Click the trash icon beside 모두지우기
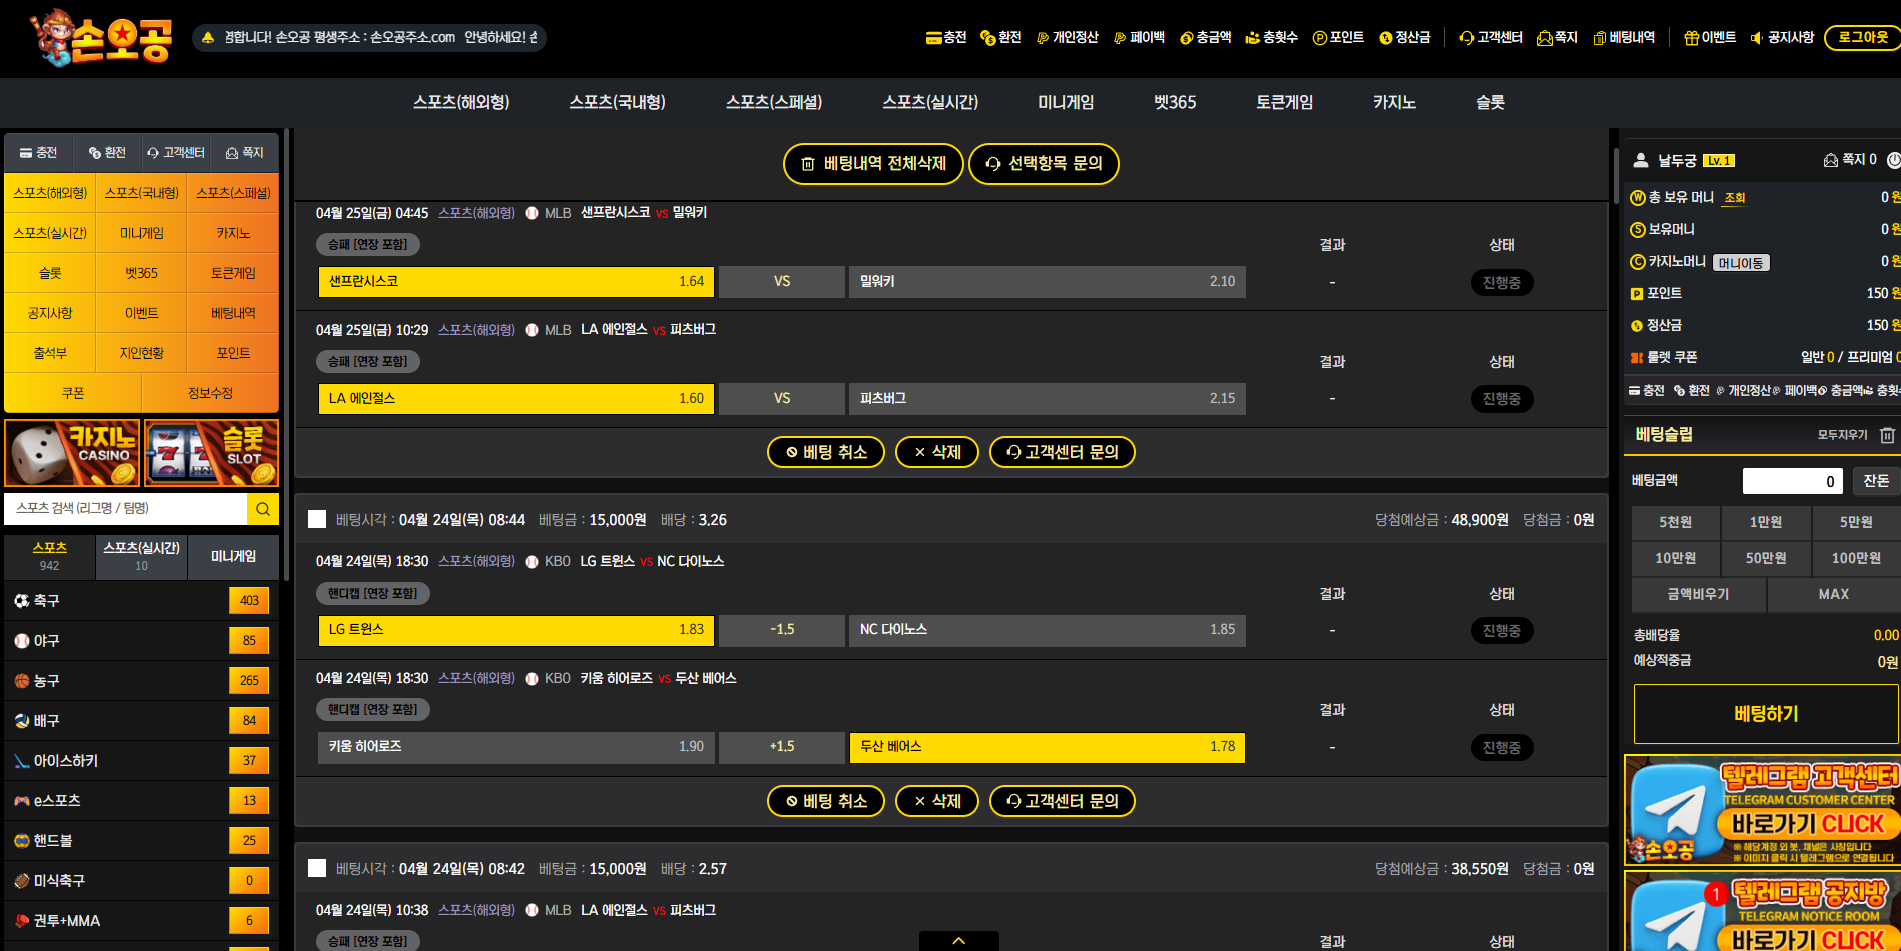This screenshot has height=951, width=1901. tap(1887, 435)
